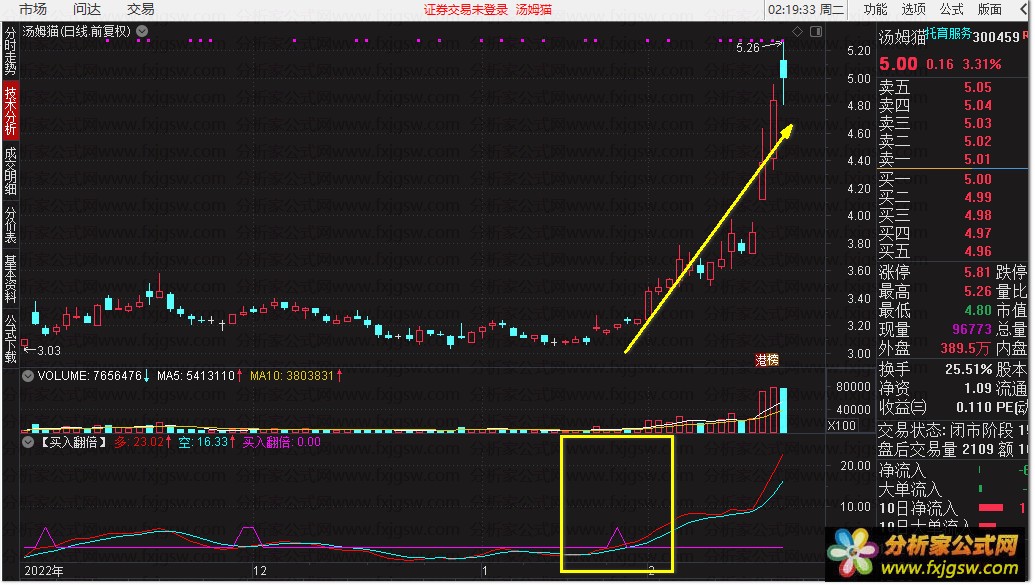
Task: Click the 2022年 label on time axis
Action: [x=44, y=570]
